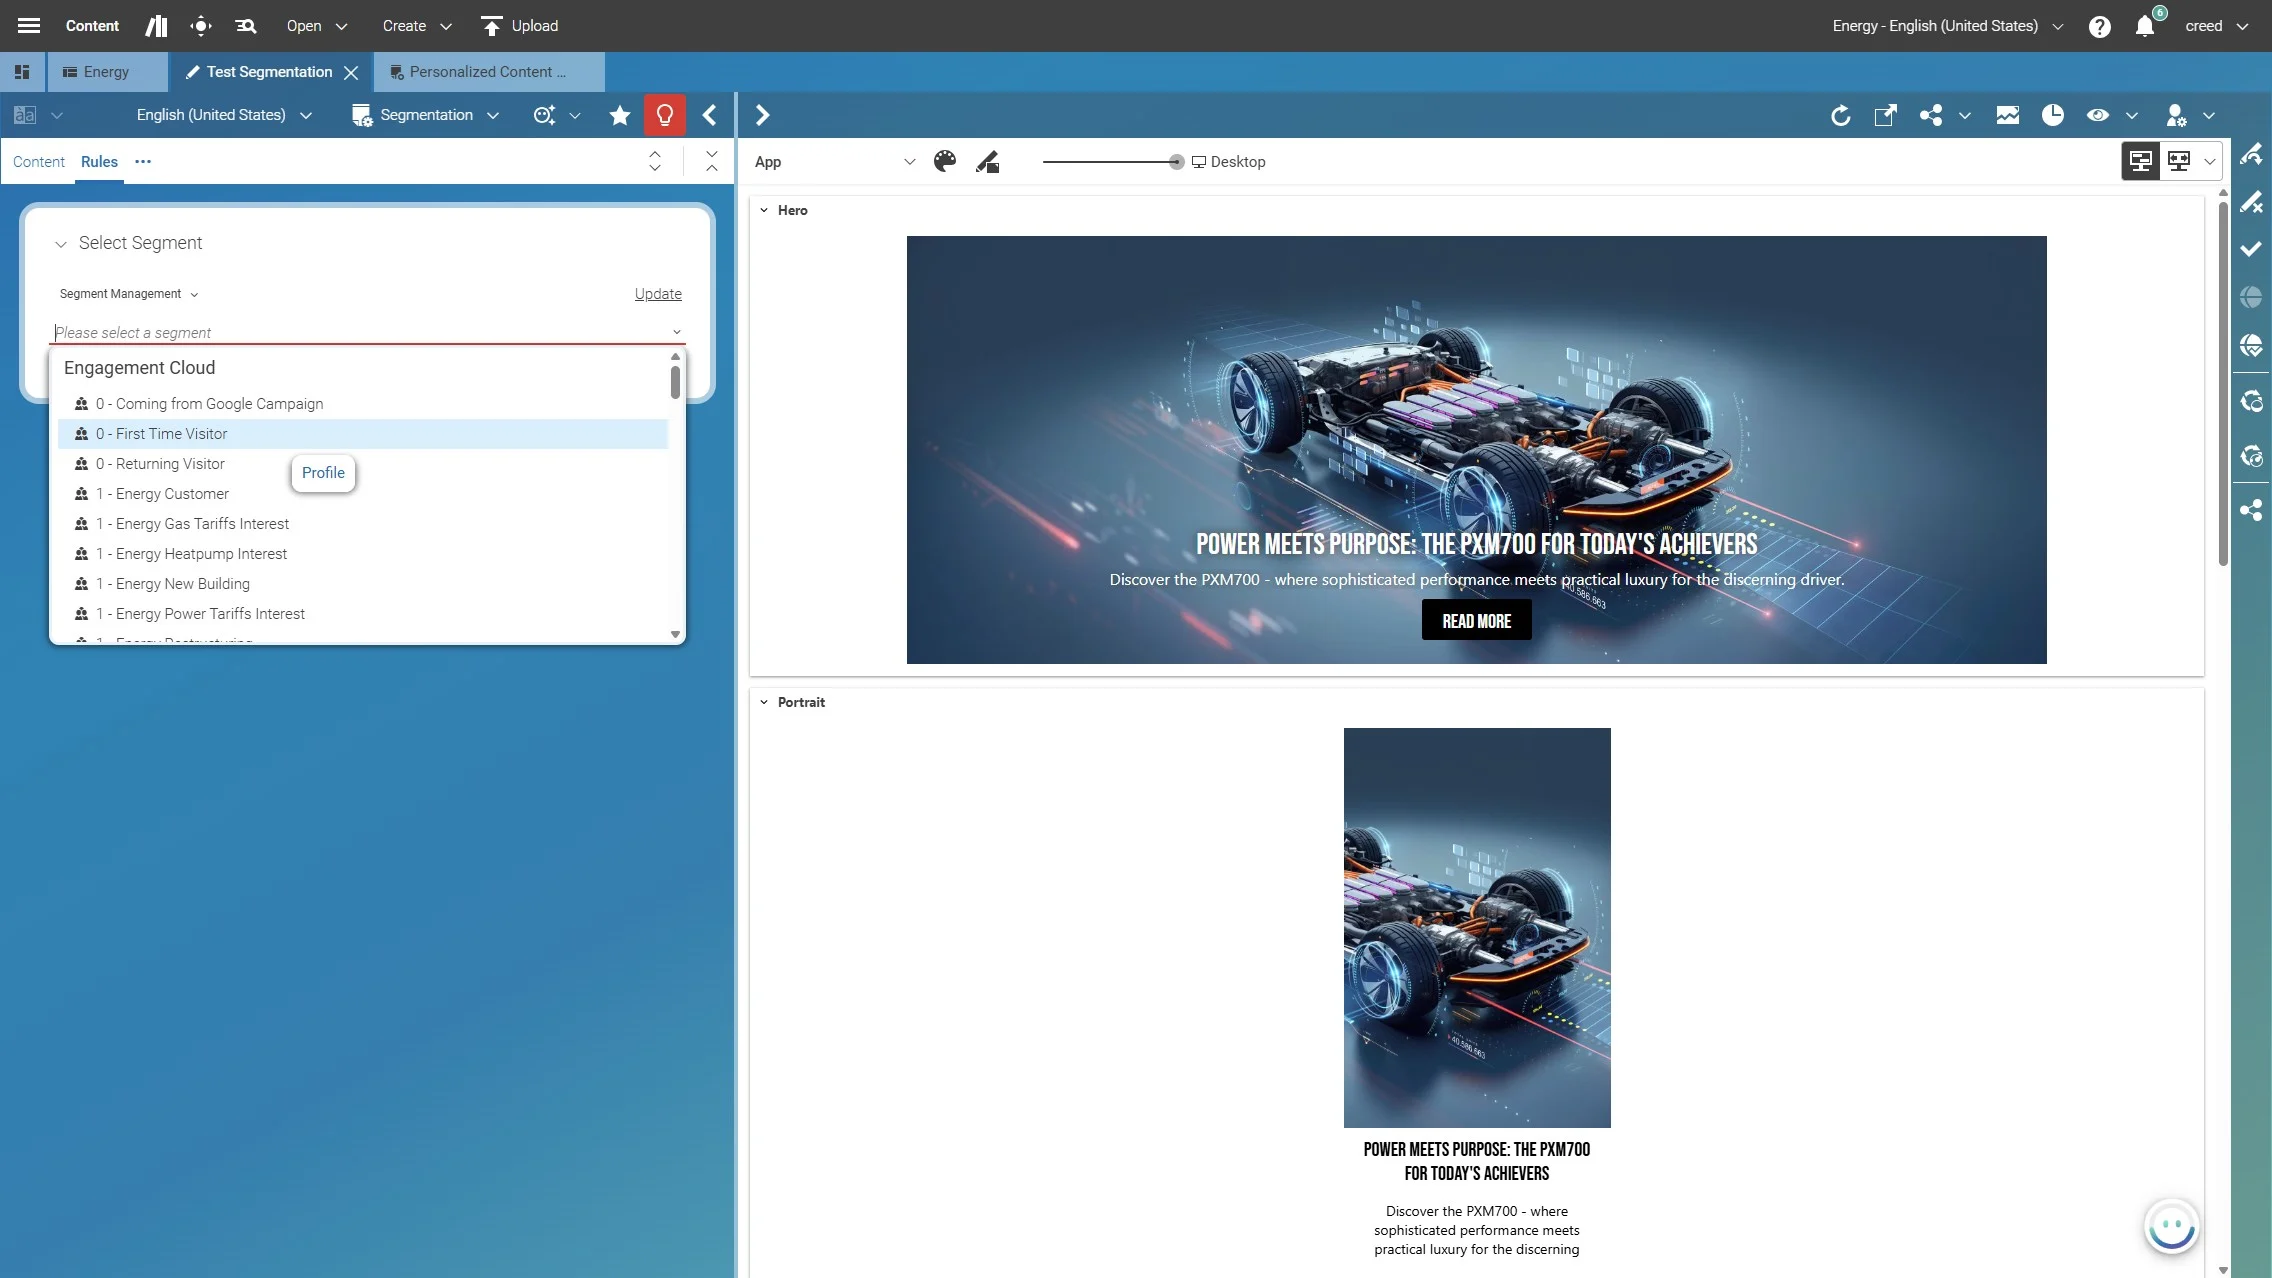Click the library books icon
2272x1278 pixels.
click(156, 26)
